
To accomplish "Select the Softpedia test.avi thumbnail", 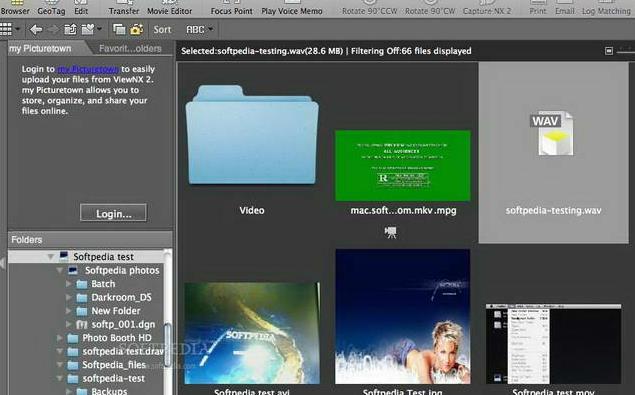I will [252, 333].
